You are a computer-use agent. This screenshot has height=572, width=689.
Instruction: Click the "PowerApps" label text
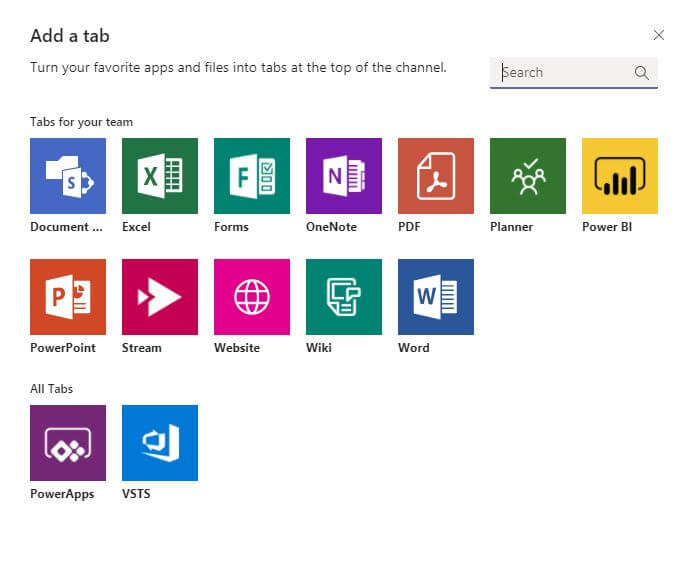click(62, 494)
